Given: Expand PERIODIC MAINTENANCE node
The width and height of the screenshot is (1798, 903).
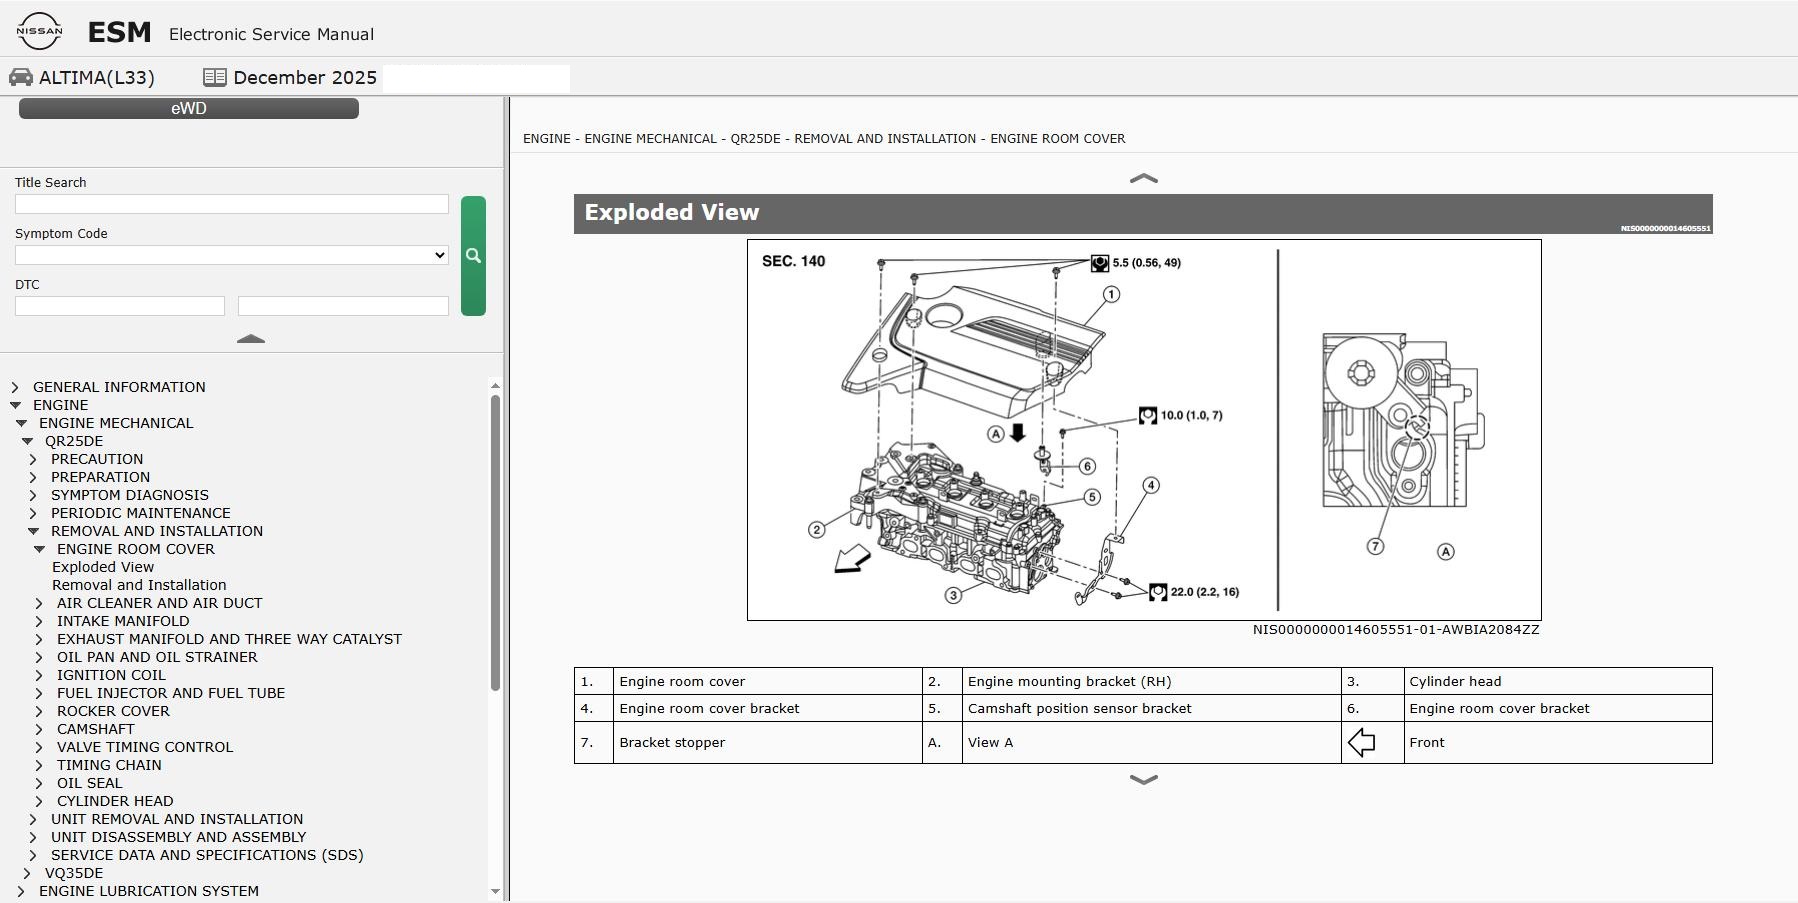Looking at the screenshot, I should coord(33,513).
